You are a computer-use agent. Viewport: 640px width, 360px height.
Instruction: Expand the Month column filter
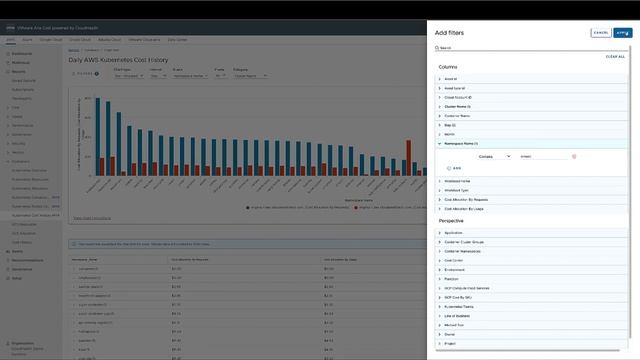tap(531, 134)
